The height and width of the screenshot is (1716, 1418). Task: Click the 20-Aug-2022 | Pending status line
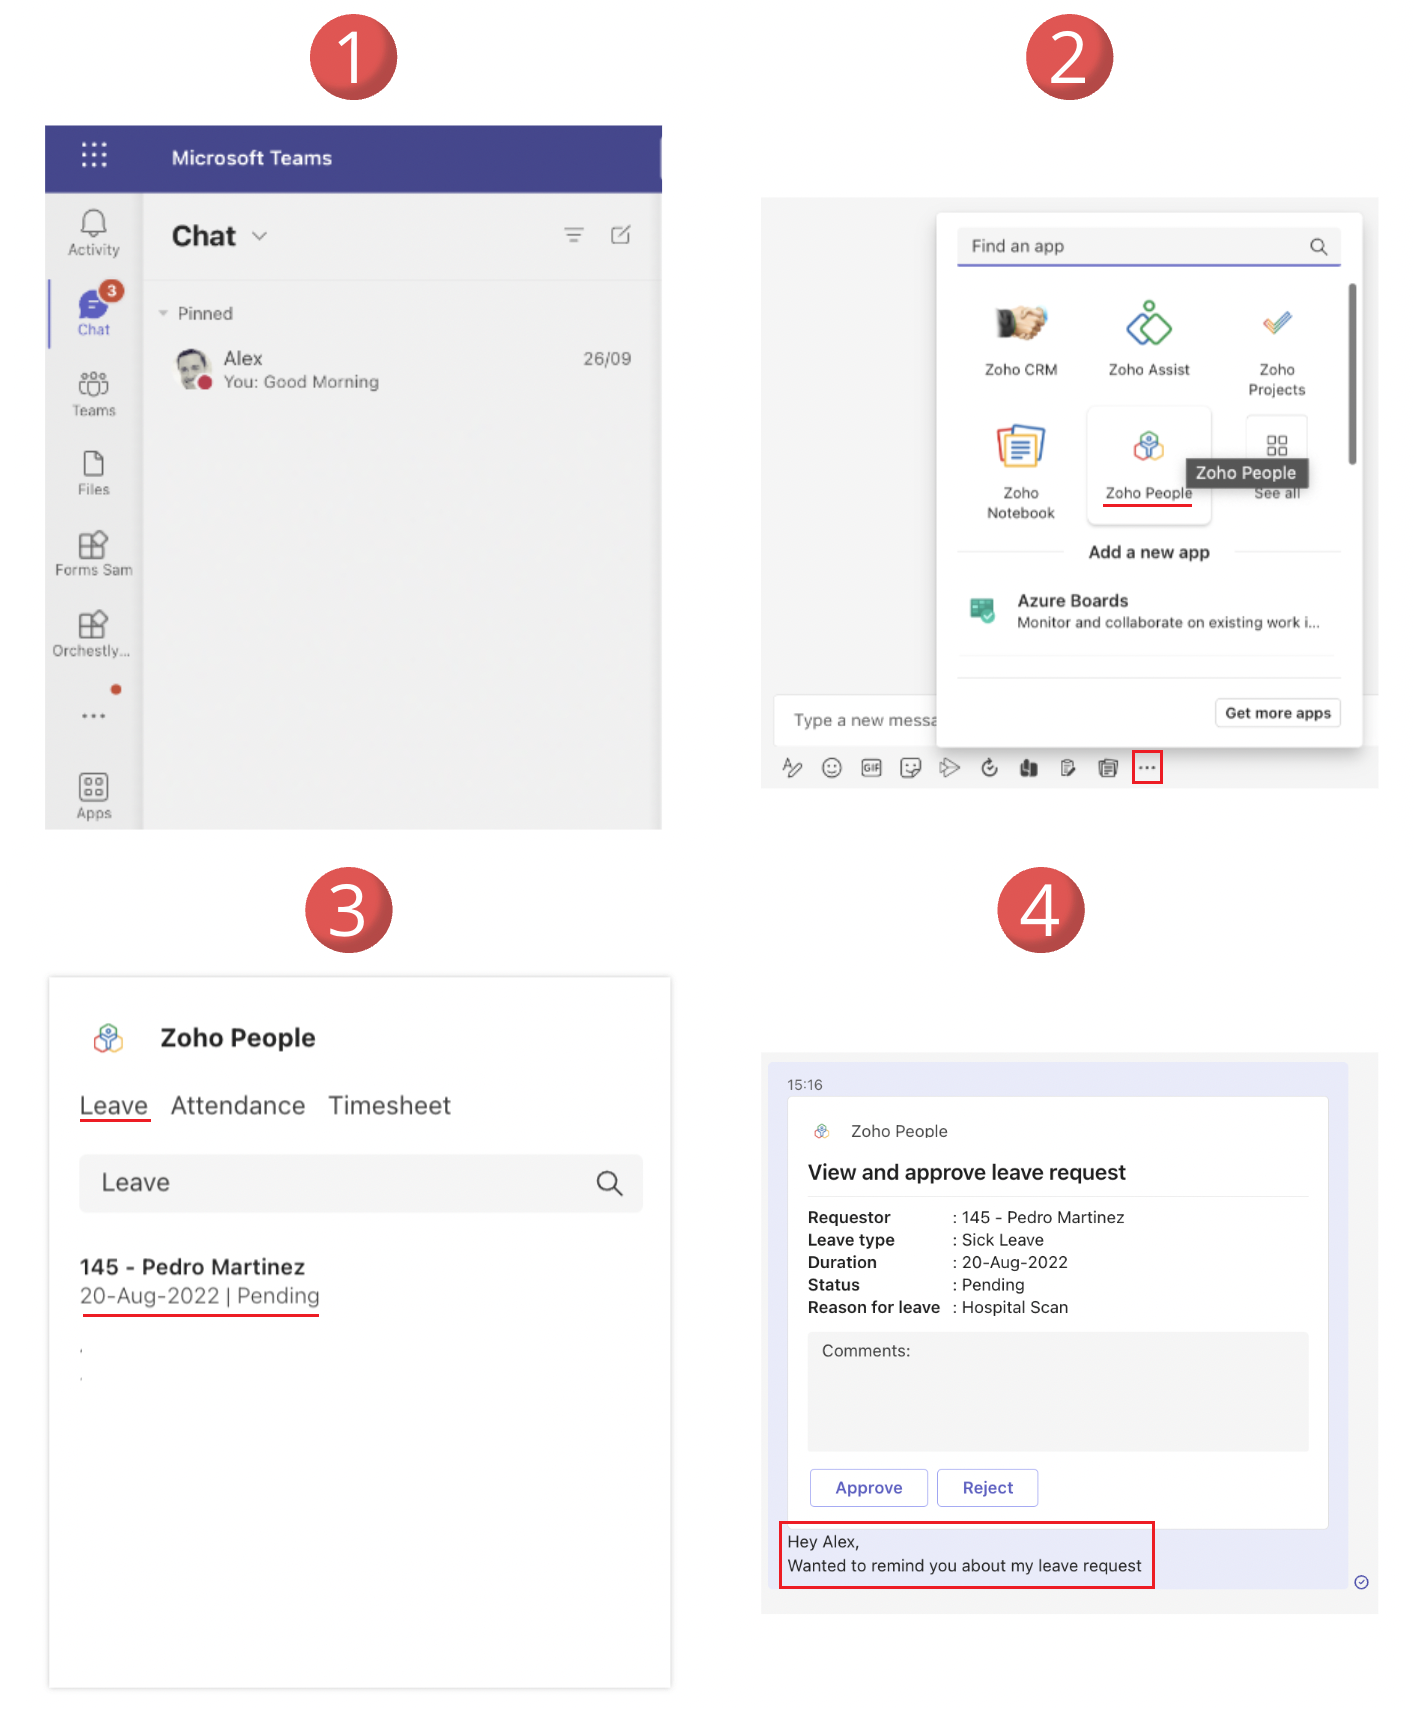[200, 1296]
